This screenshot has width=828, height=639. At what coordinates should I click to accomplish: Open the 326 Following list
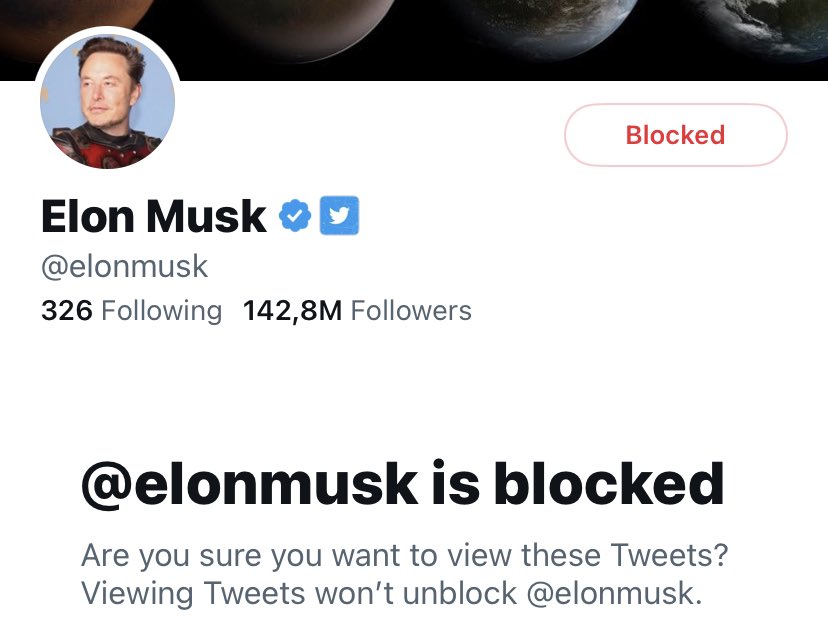click(131, 311)
